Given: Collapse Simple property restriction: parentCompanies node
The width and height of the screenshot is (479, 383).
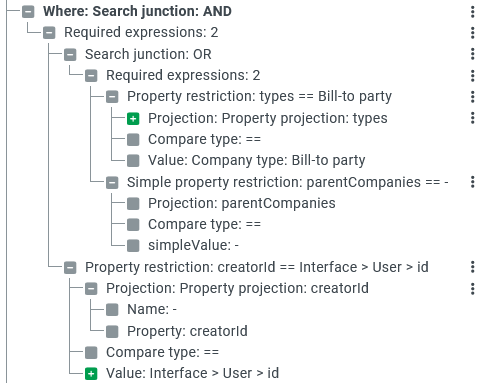Looking at the screenshot, I should coord(112,183).
